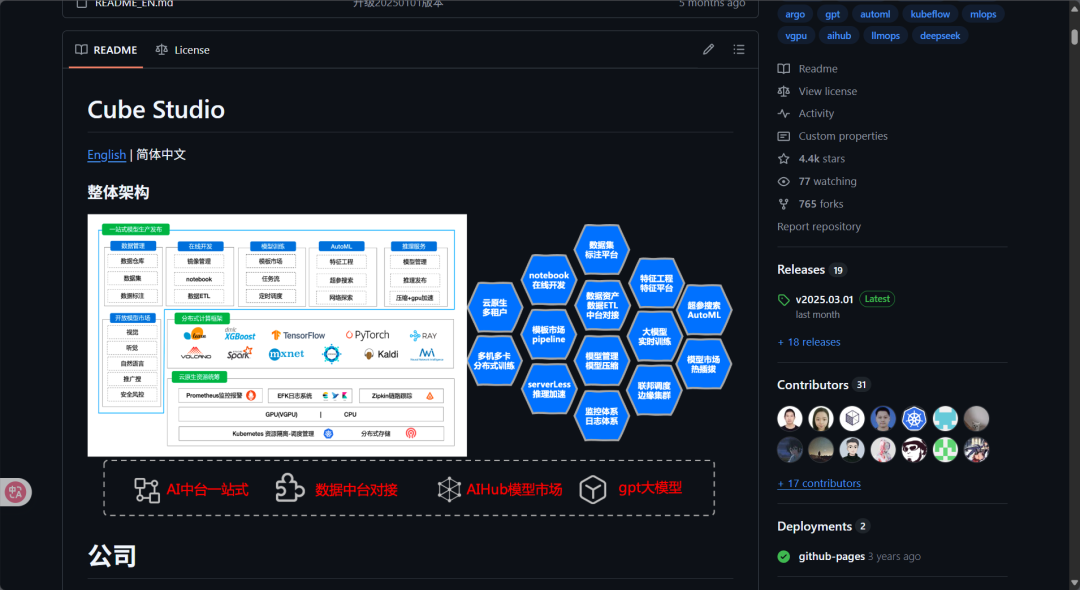Image resolution: width=1080 pixels, height=590 pixels.
Task: Click the scale icon beside License tab
Action: pos(161,50)
